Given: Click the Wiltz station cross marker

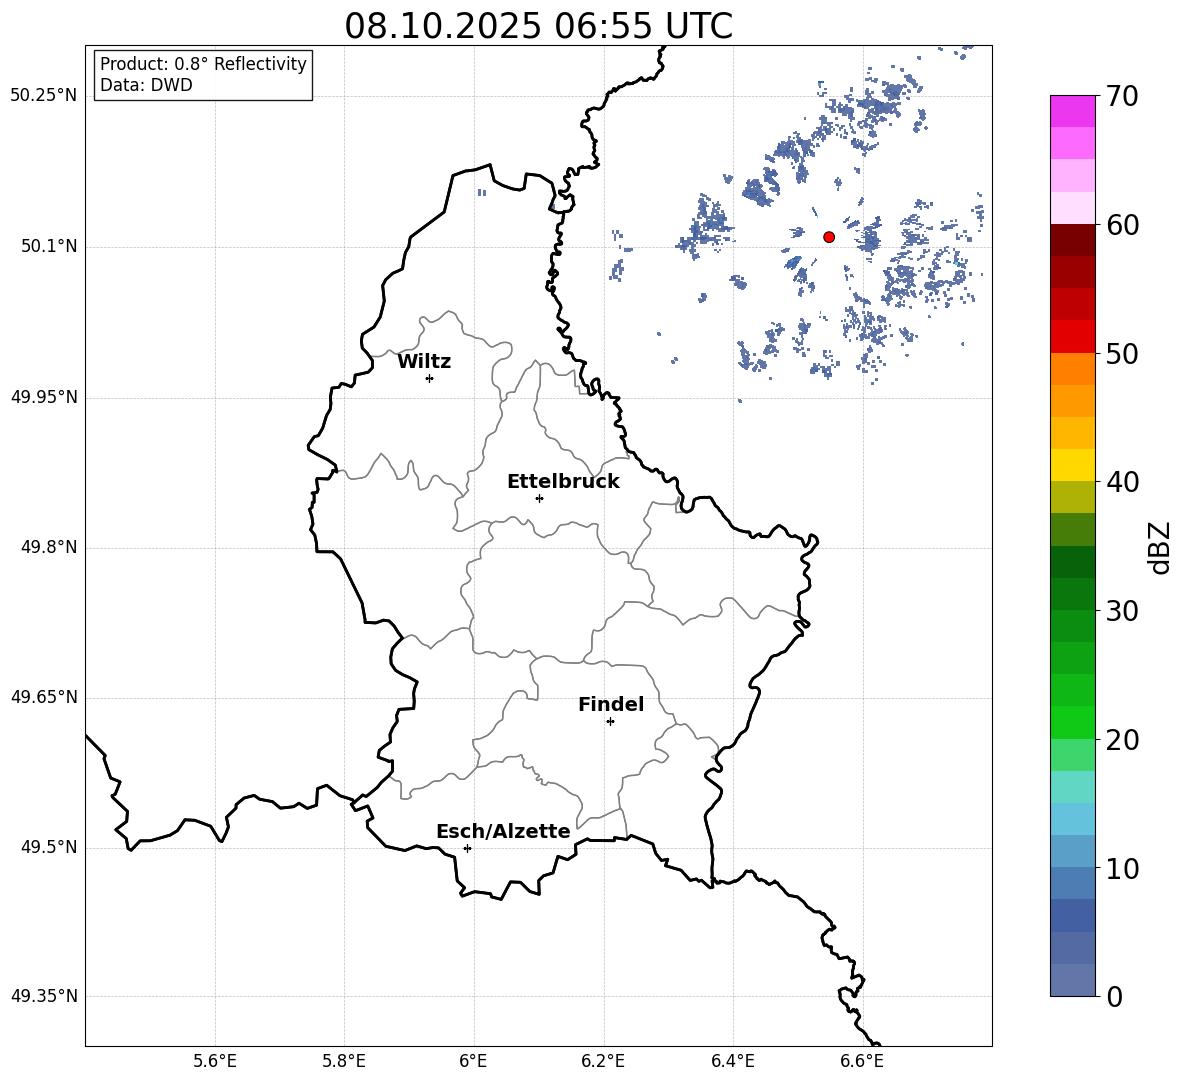Looking at the screenshot, I should point(430,379).
